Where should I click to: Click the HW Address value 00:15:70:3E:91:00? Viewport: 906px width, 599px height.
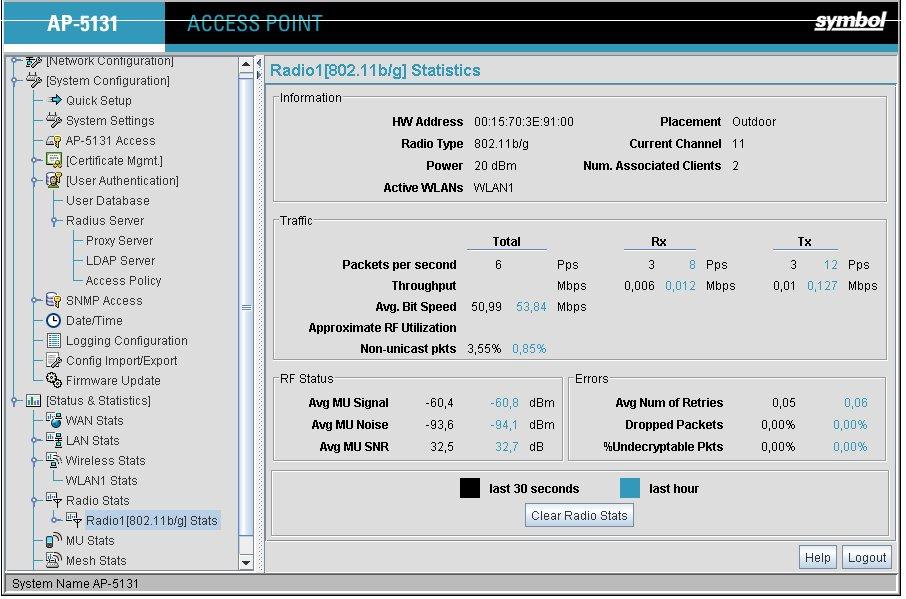[x=524, y=122]
